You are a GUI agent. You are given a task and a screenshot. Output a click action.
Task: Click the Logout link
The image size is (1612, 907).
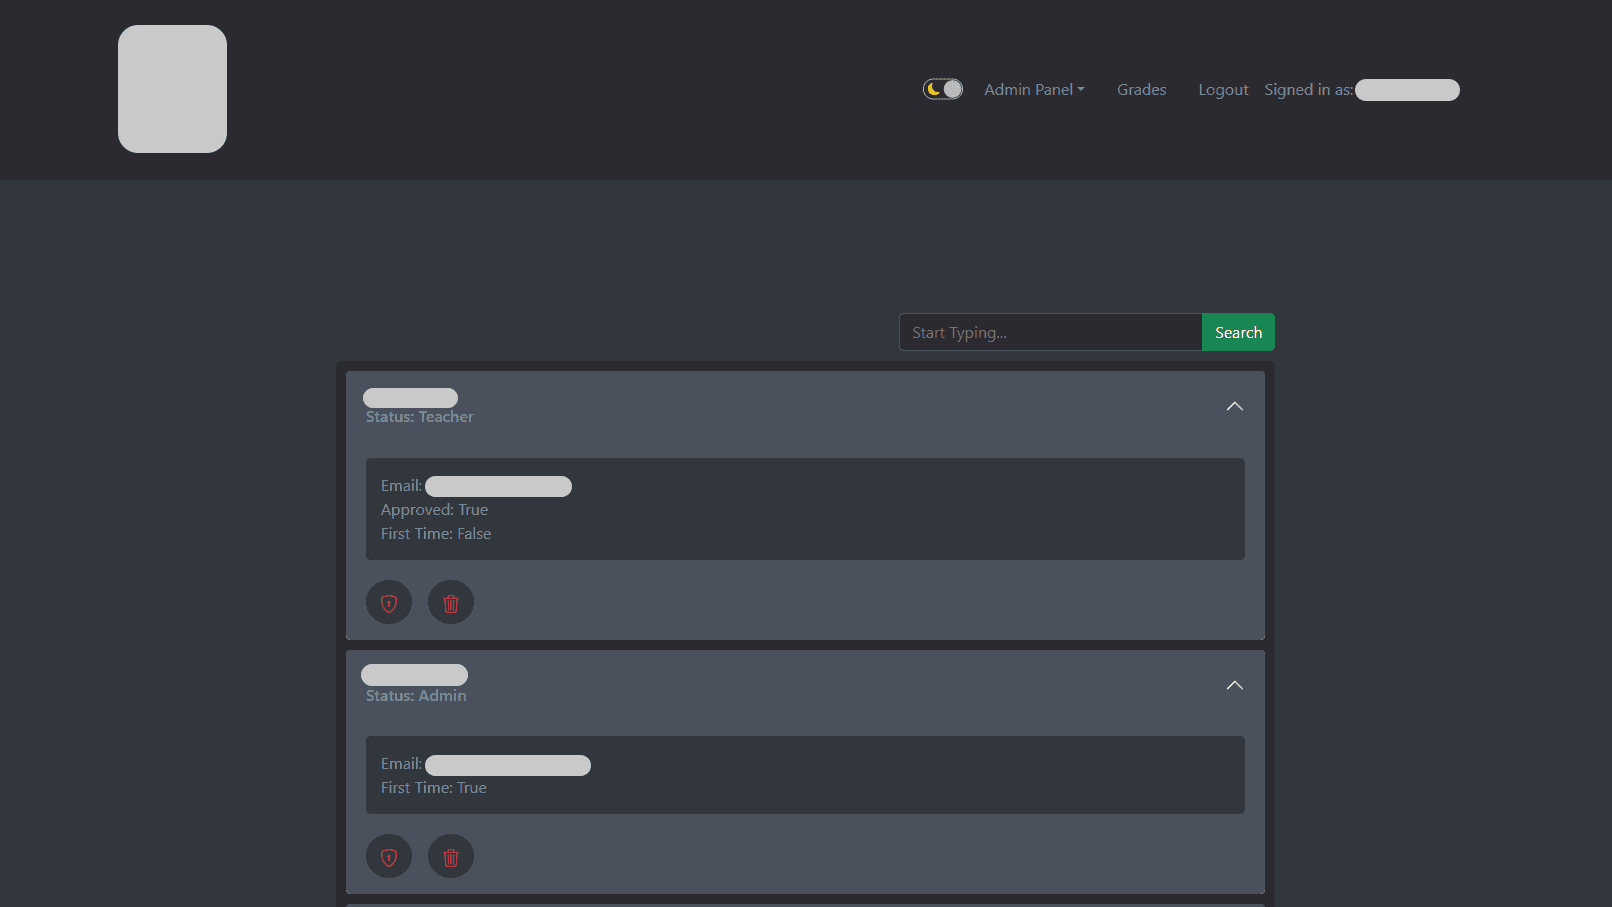coord(1223,90)
